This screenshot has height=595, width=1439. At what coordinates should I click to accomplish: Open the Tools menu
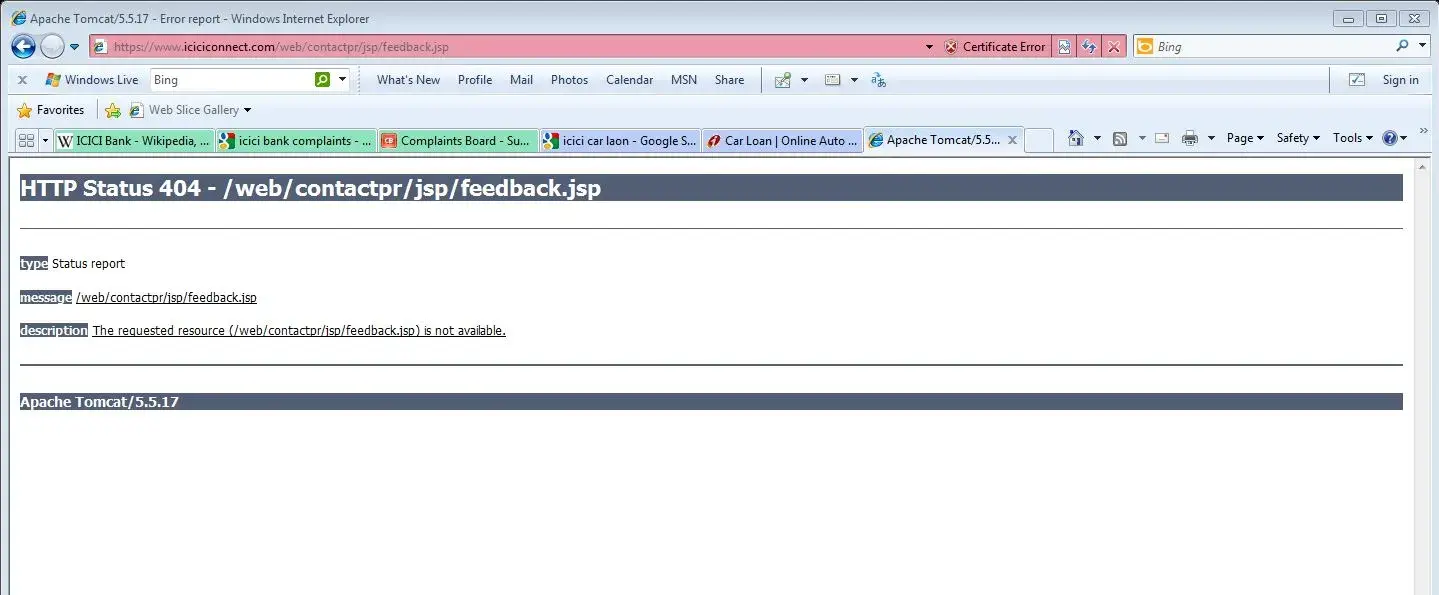(1353, 138)
